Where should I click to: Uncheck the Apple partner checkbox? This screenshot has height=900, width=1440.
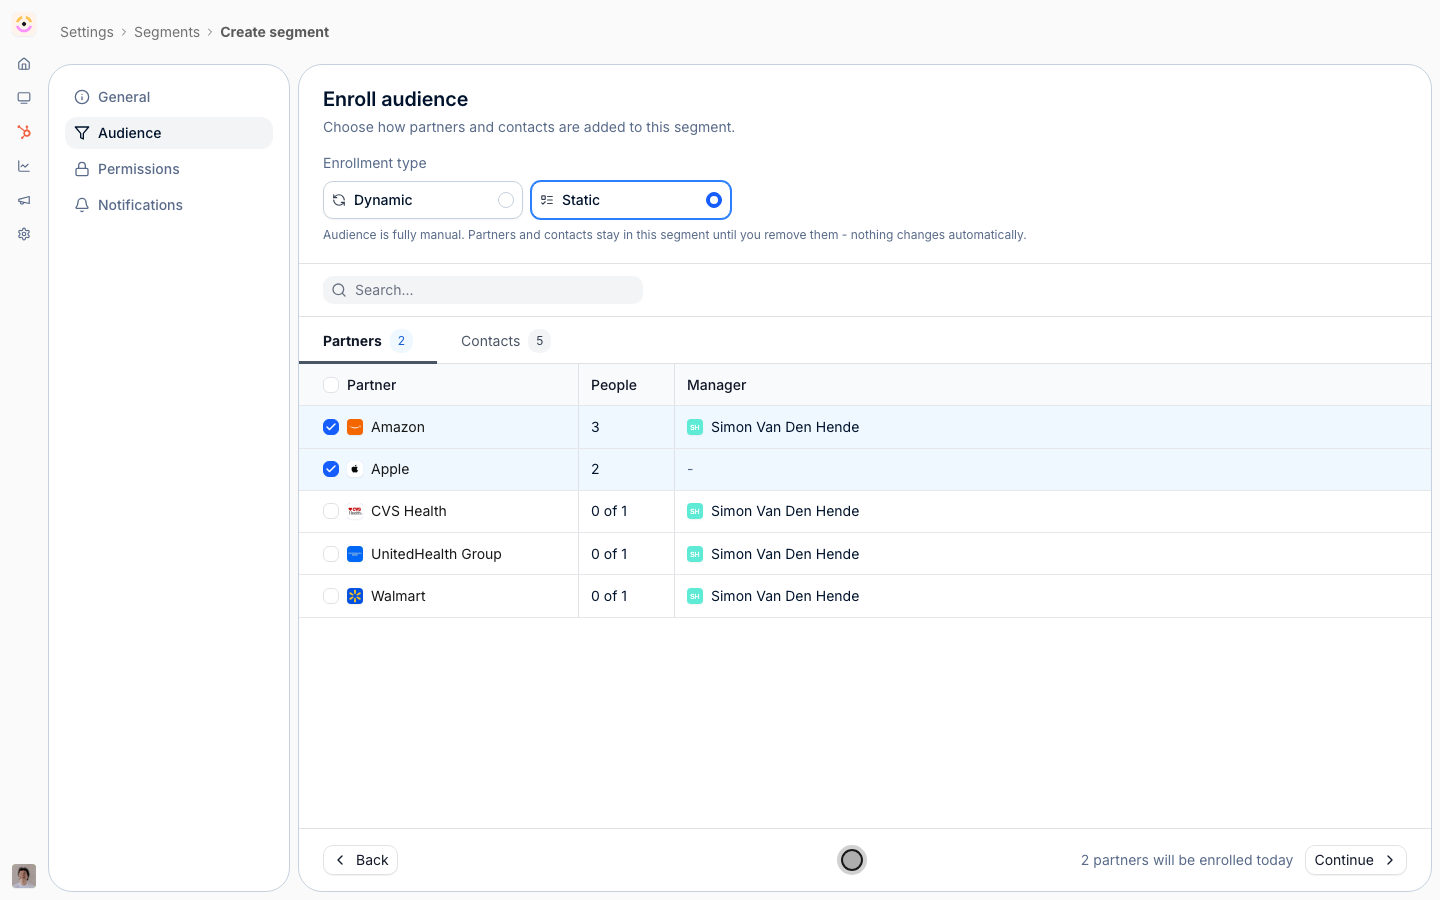click(x=331, y=469)
